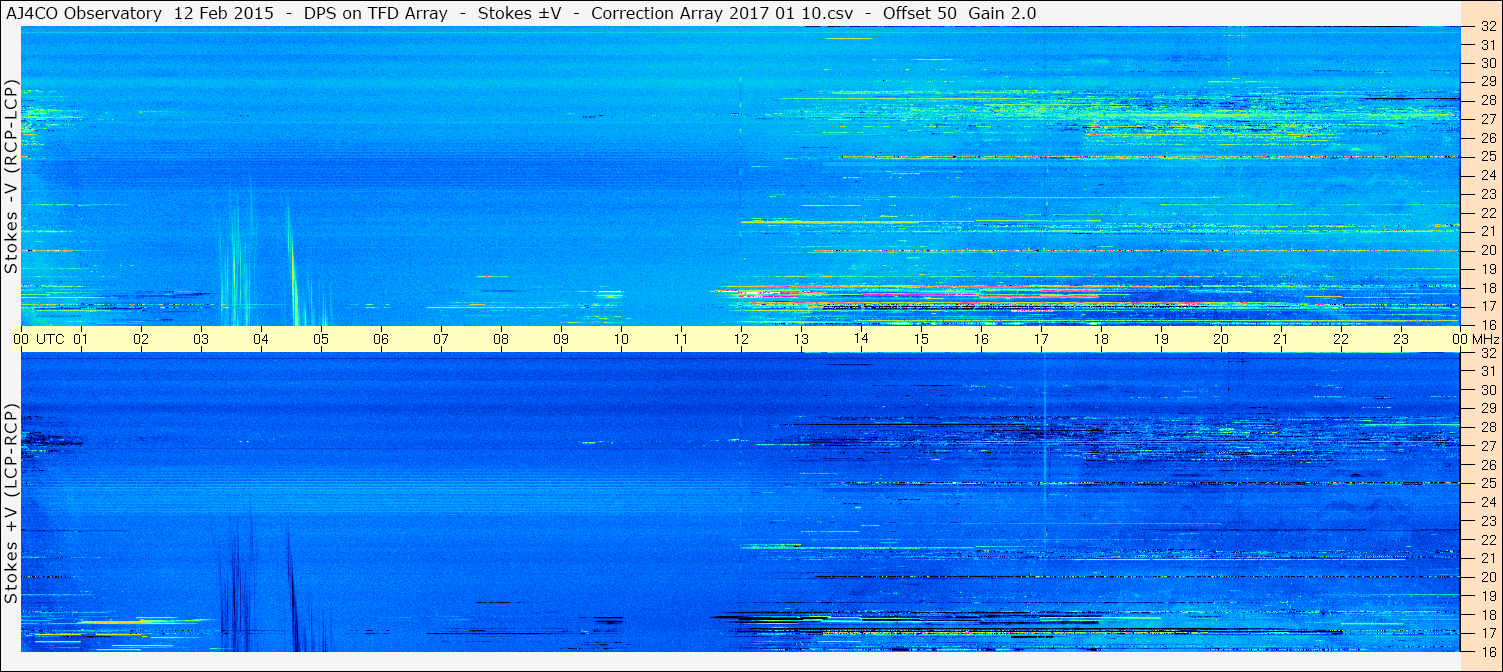Image resolution: width=1503 pixels, height=672 pixels.
Task: Select the 23 hour marker on time axis
Action: [1401, 339]
